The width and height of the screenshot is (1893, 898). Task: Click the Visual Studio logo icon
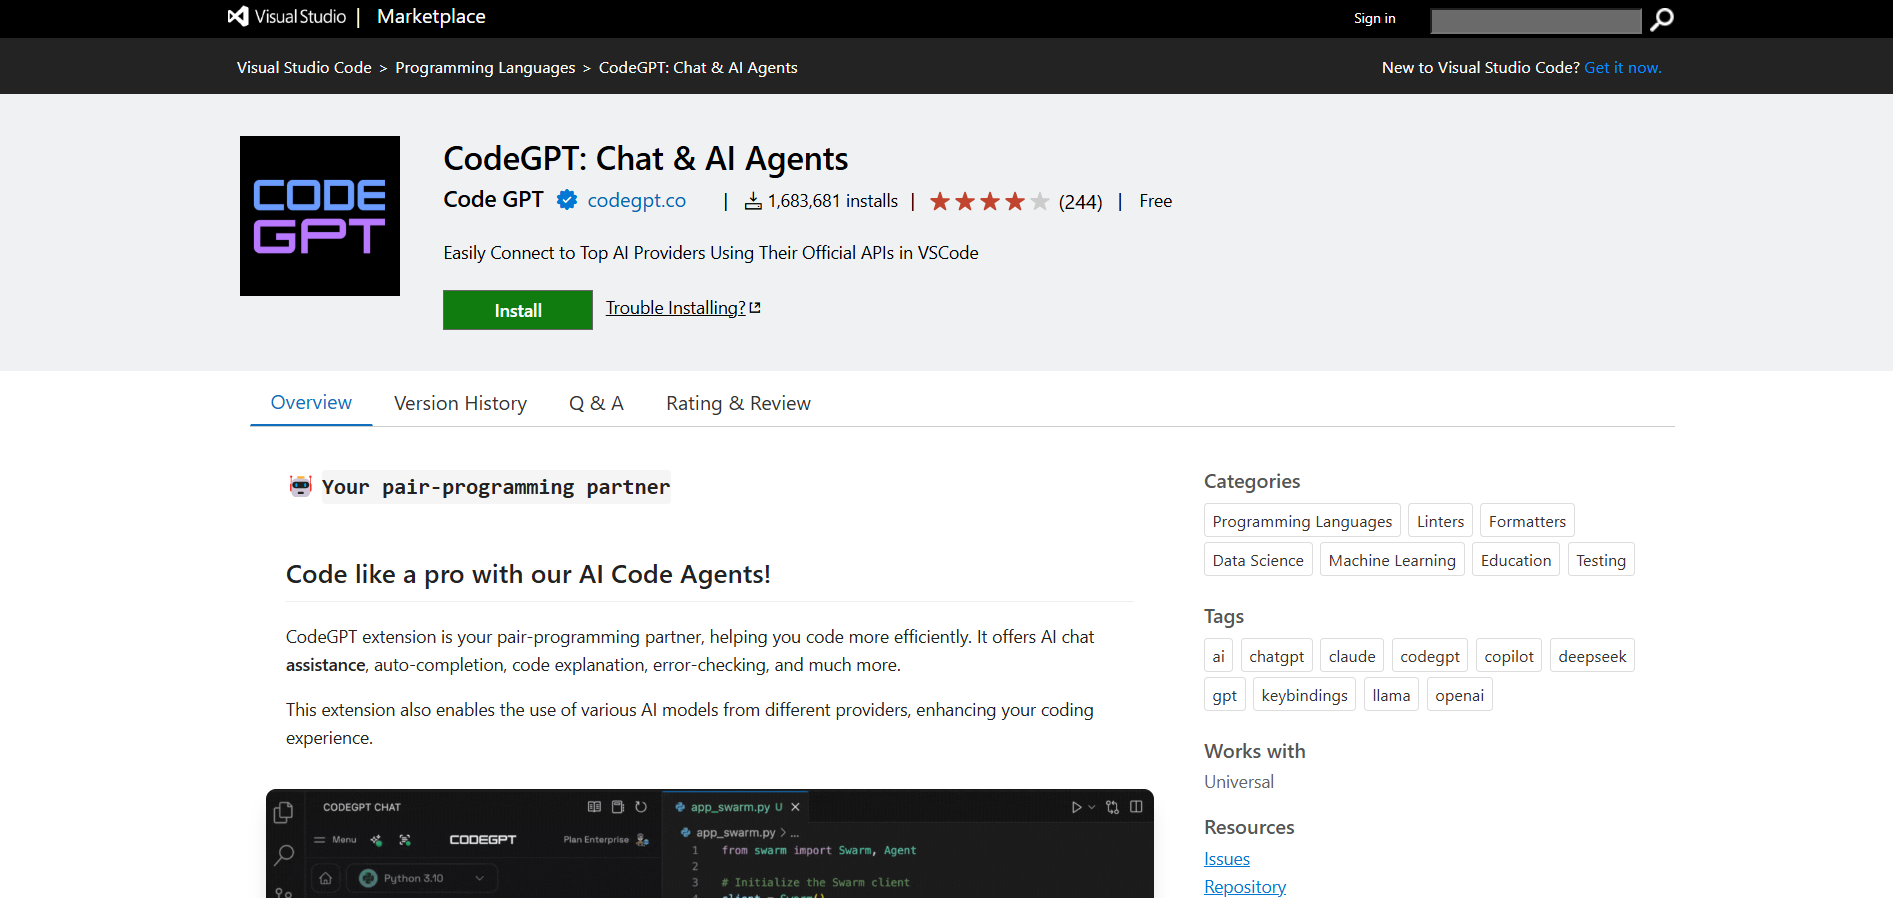click(238, 17)
